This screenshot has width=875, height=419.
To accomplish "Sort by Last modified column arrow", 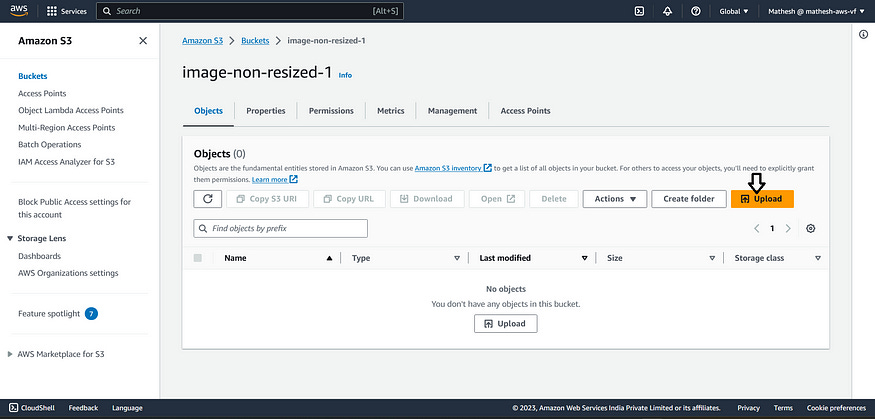I will [x=585, y=258].
